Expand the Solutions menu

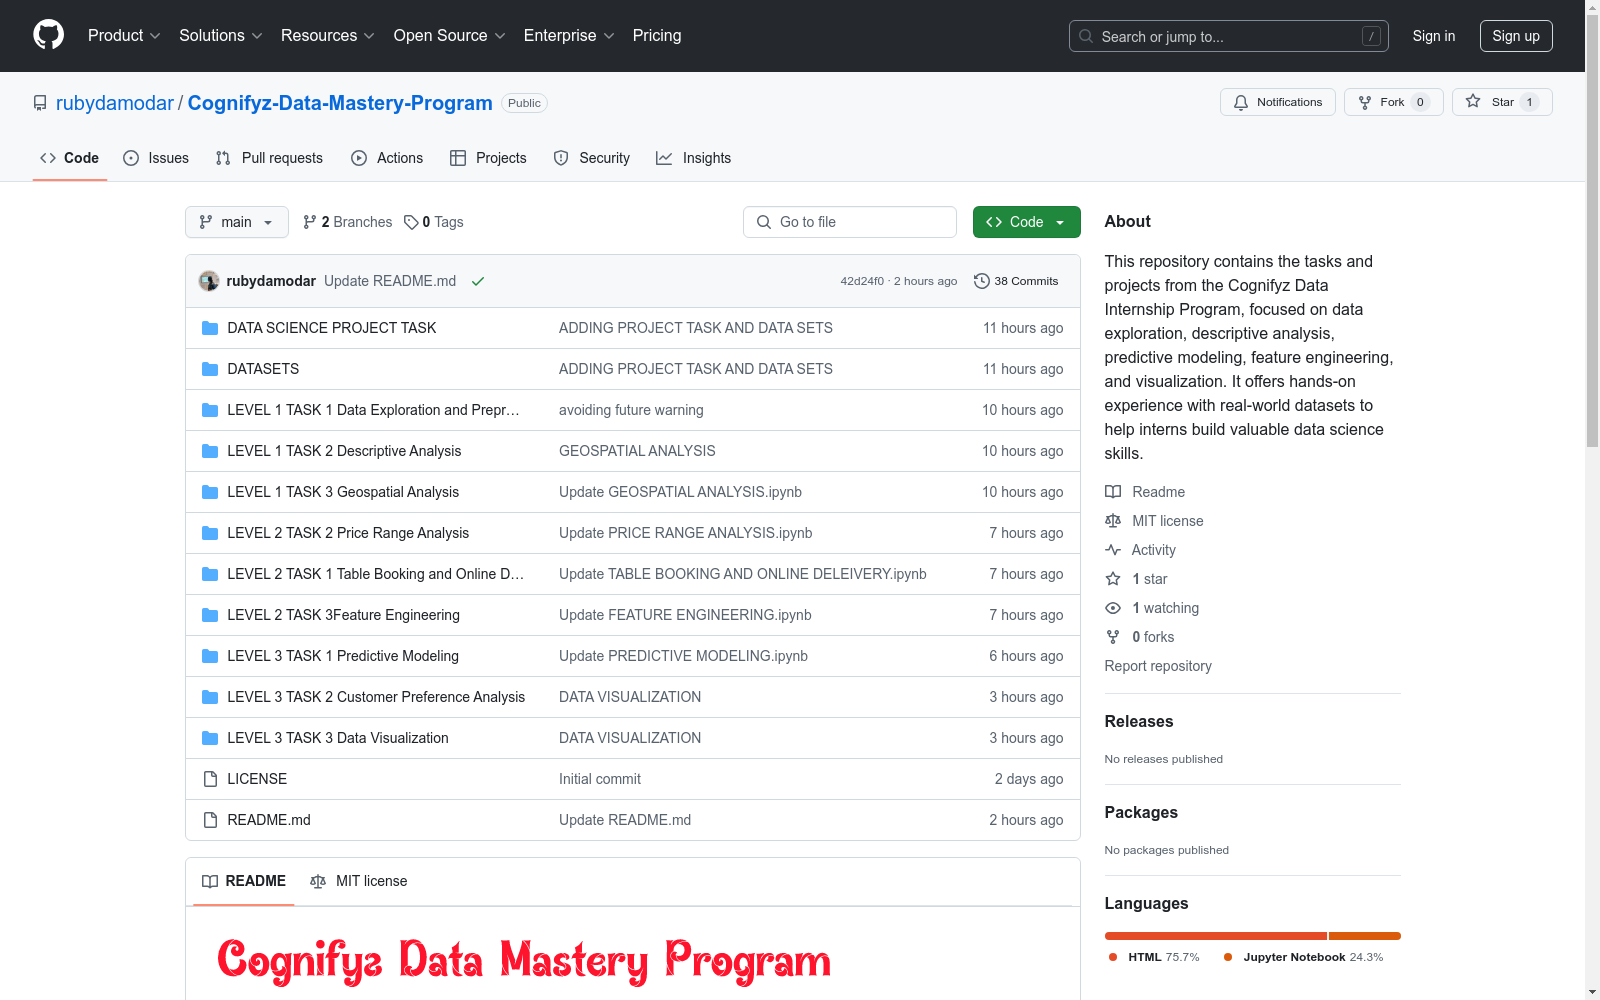pyautogui.click(x=221, y=35)
